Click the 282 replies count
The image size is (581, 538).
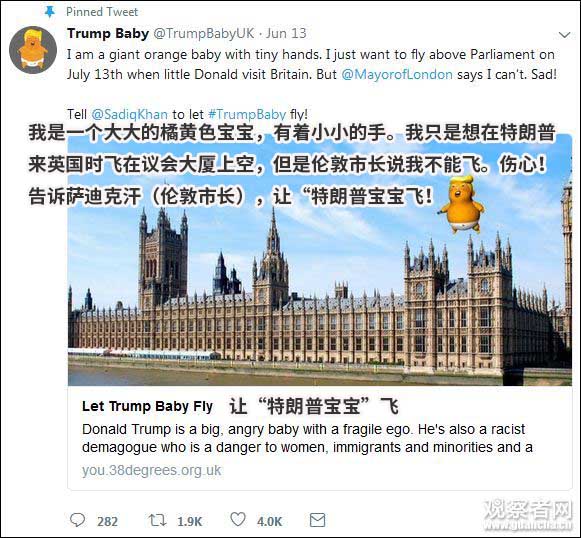click(x=107, y=521)
